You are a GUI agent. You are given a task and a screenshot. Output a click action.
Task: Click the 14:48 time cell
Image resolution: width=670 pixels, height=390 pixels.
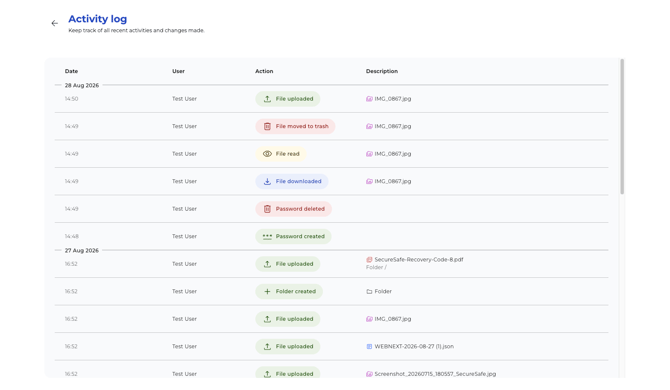point(71,237)
